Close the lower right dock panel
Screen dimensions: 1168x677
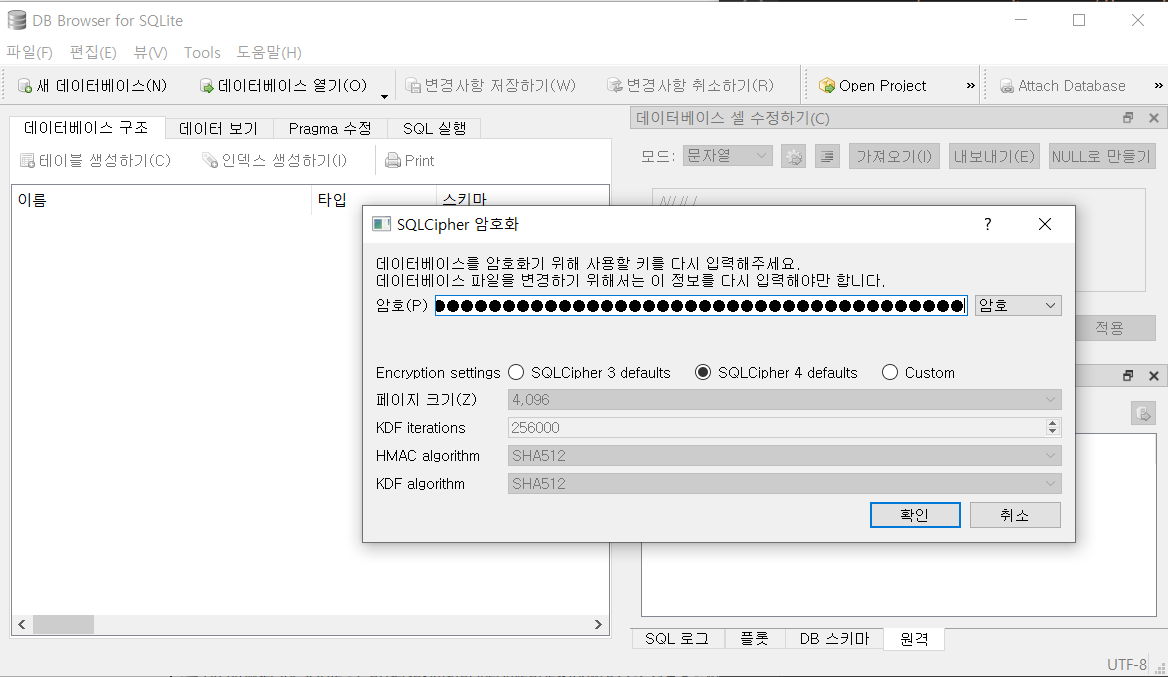[1154, 375]
